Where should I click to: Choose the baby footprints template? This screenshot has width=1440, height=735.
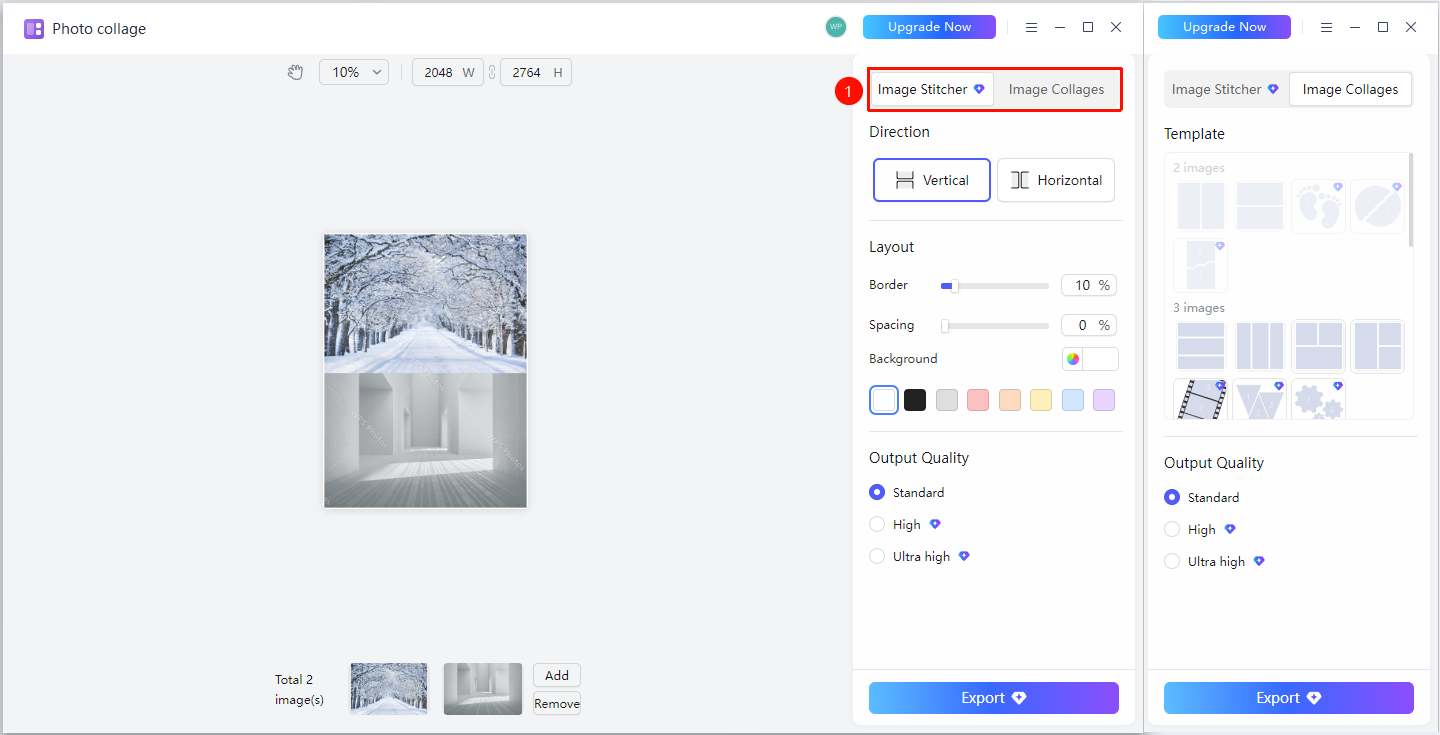[x=1318, y=206]
